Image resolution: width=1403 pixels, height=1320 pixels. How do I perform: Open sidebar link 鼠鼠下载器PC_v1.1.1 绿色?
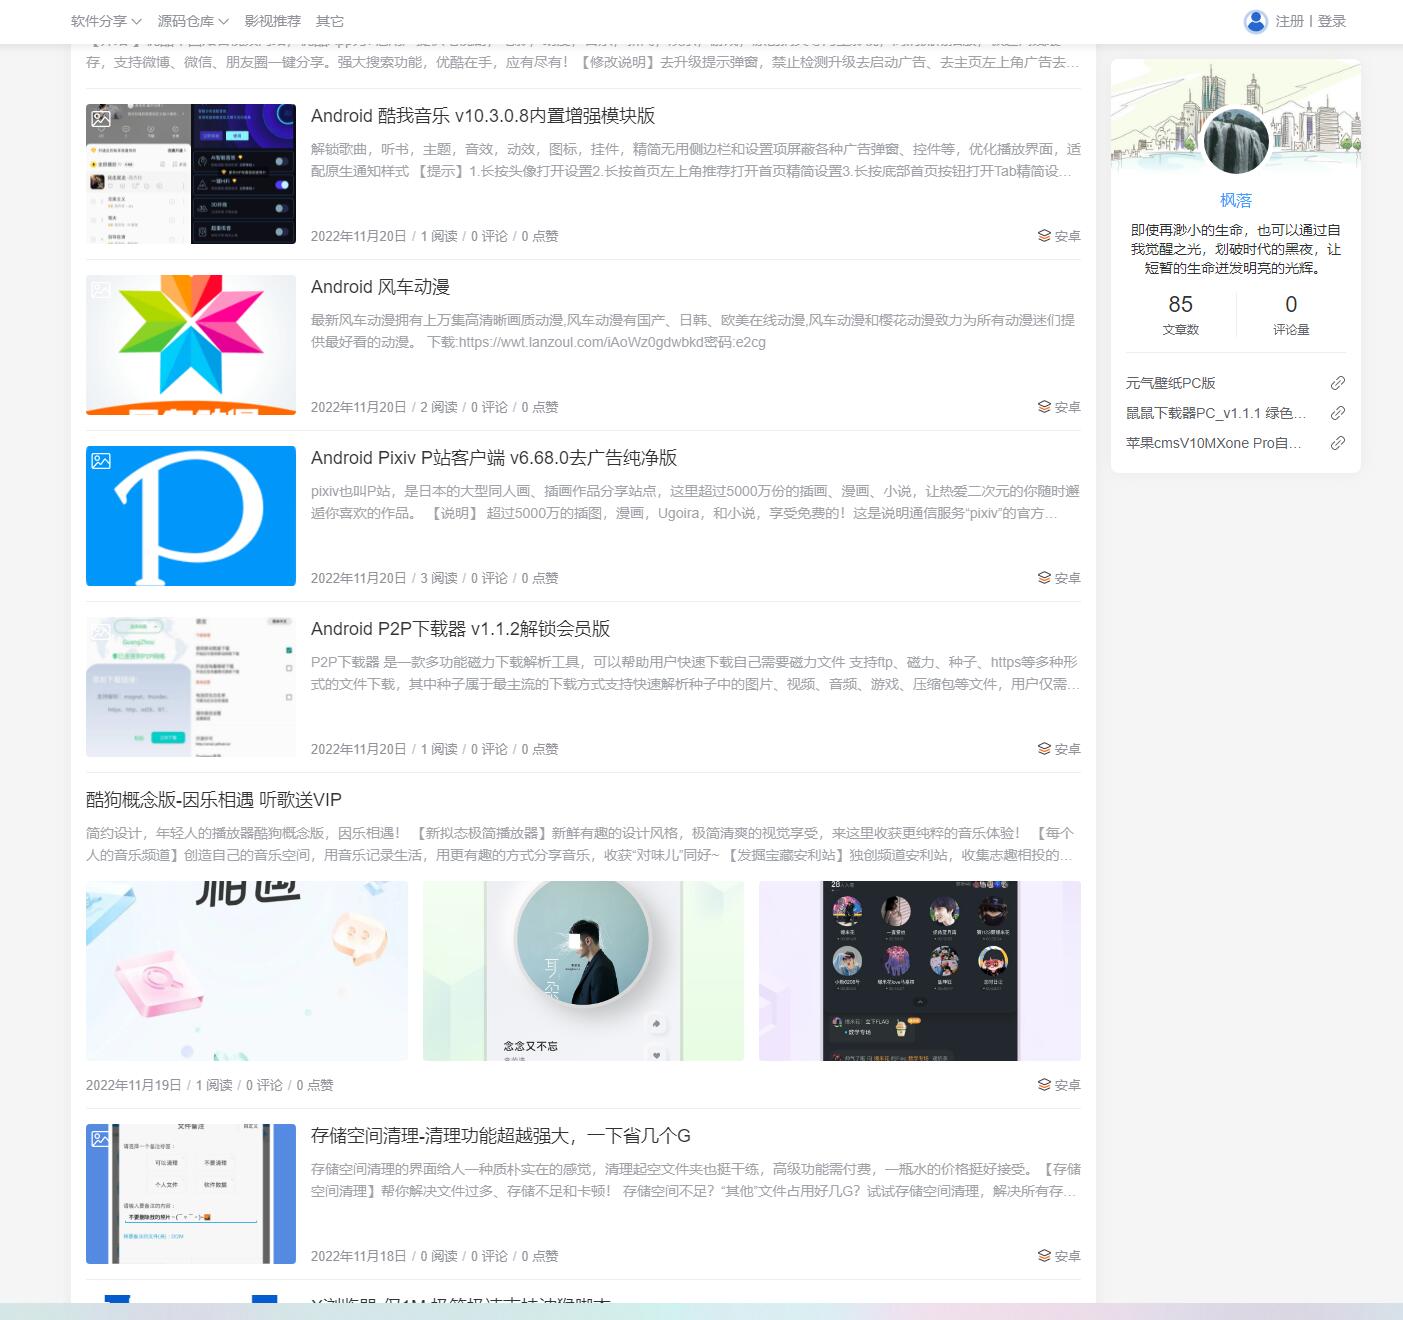pyautogui.click(x=1216, y=413)
